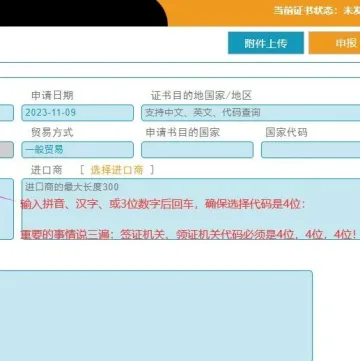This screenshot has height=361, width=360.
Task: Click the cut-off text area left of 进口商 box
Action: (7, 209)
